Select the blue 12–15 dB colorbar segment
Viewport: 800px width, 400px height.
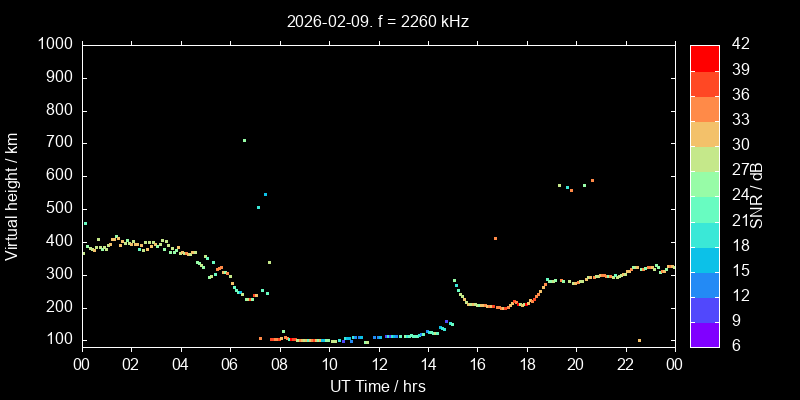click(704, 284)
